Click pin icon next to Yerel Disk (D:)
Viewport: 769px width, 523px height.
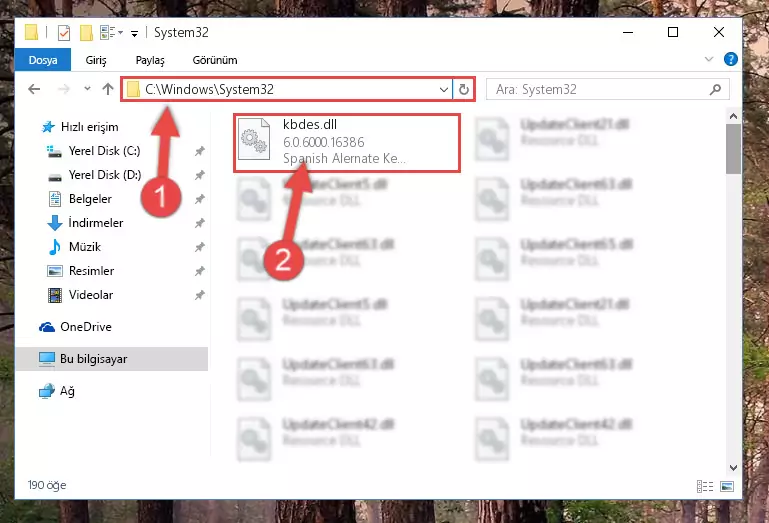coord(199,175)
